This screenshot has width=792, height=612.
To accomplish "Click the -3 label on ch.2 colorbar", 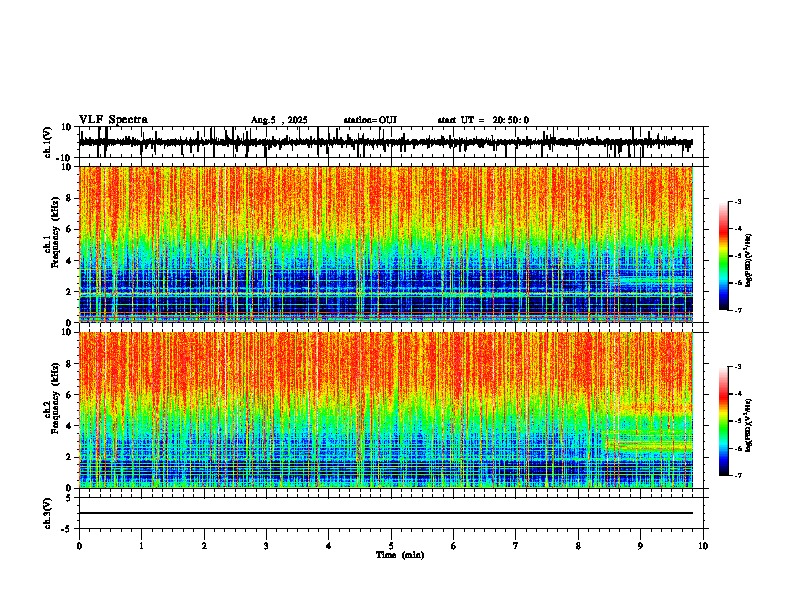I will click(738, 367).
